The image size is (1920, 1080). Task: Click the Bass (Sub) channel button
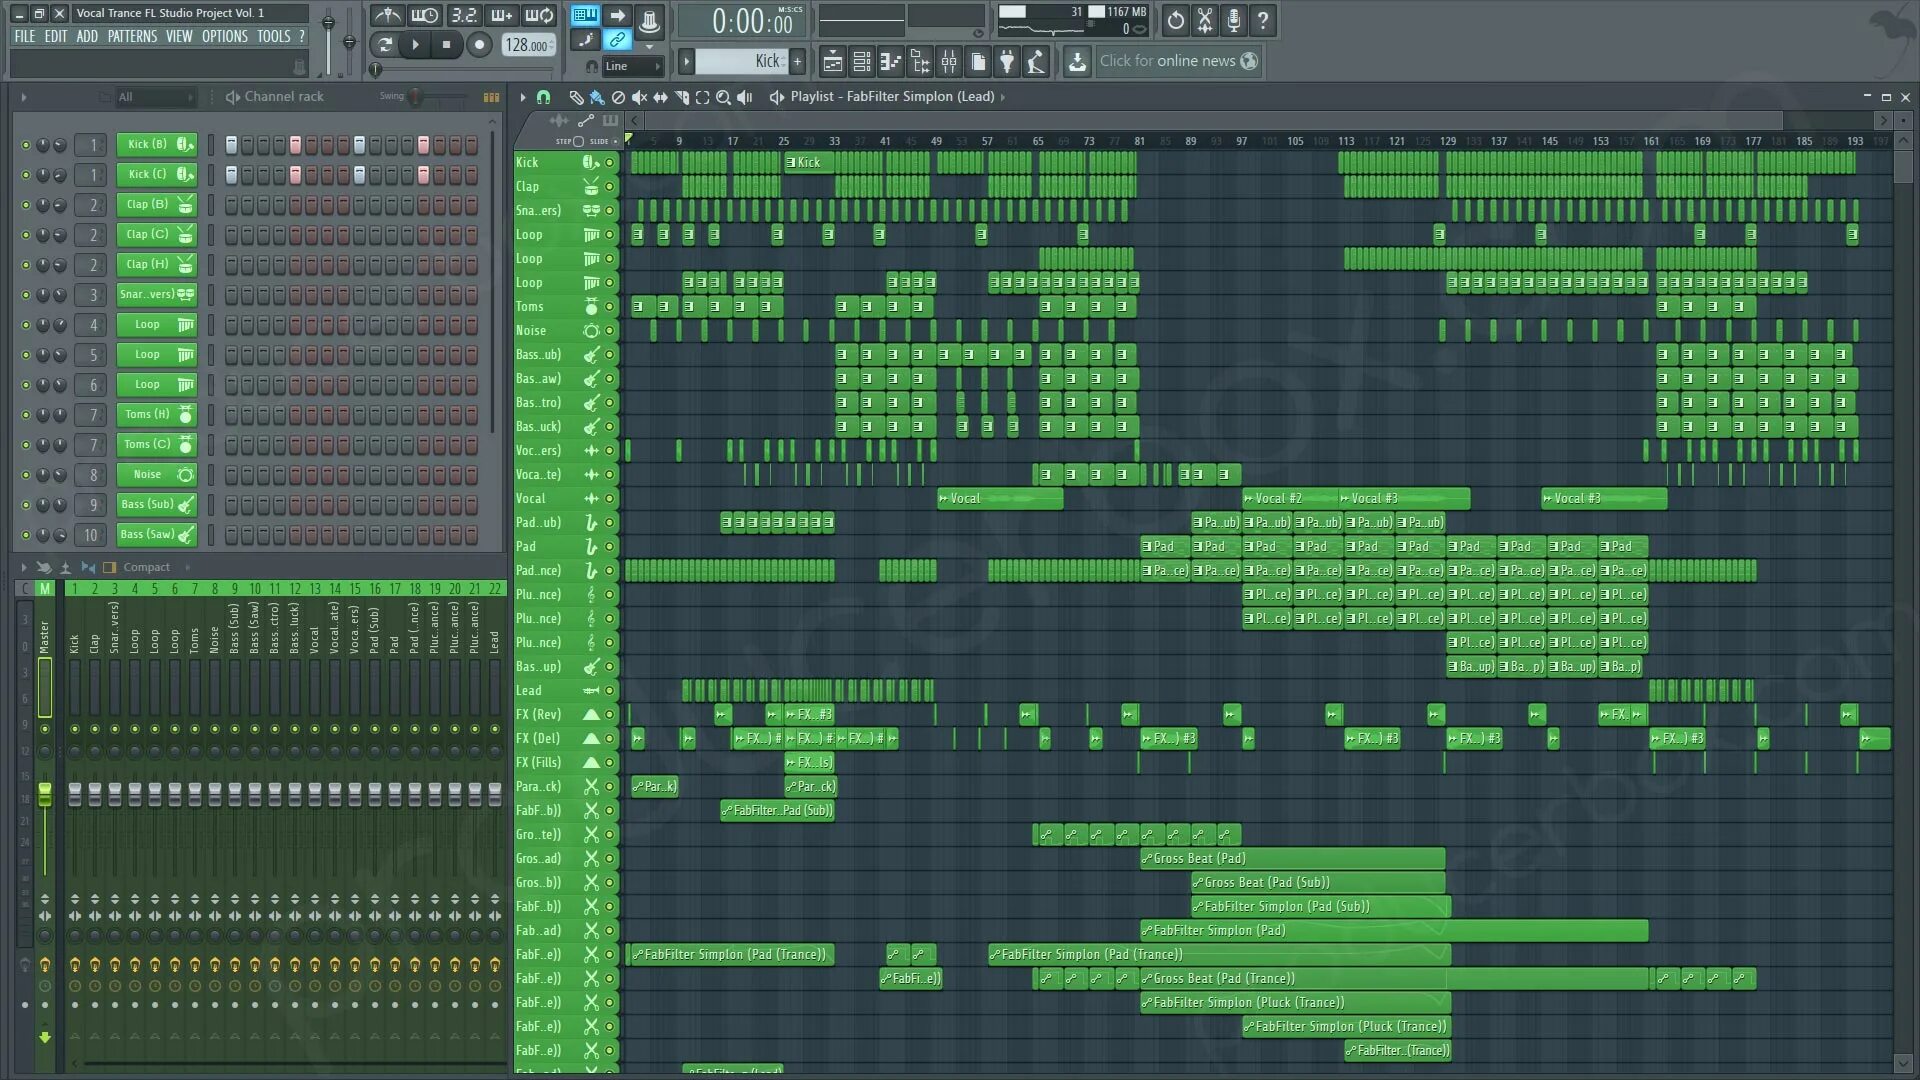point(147,504)
